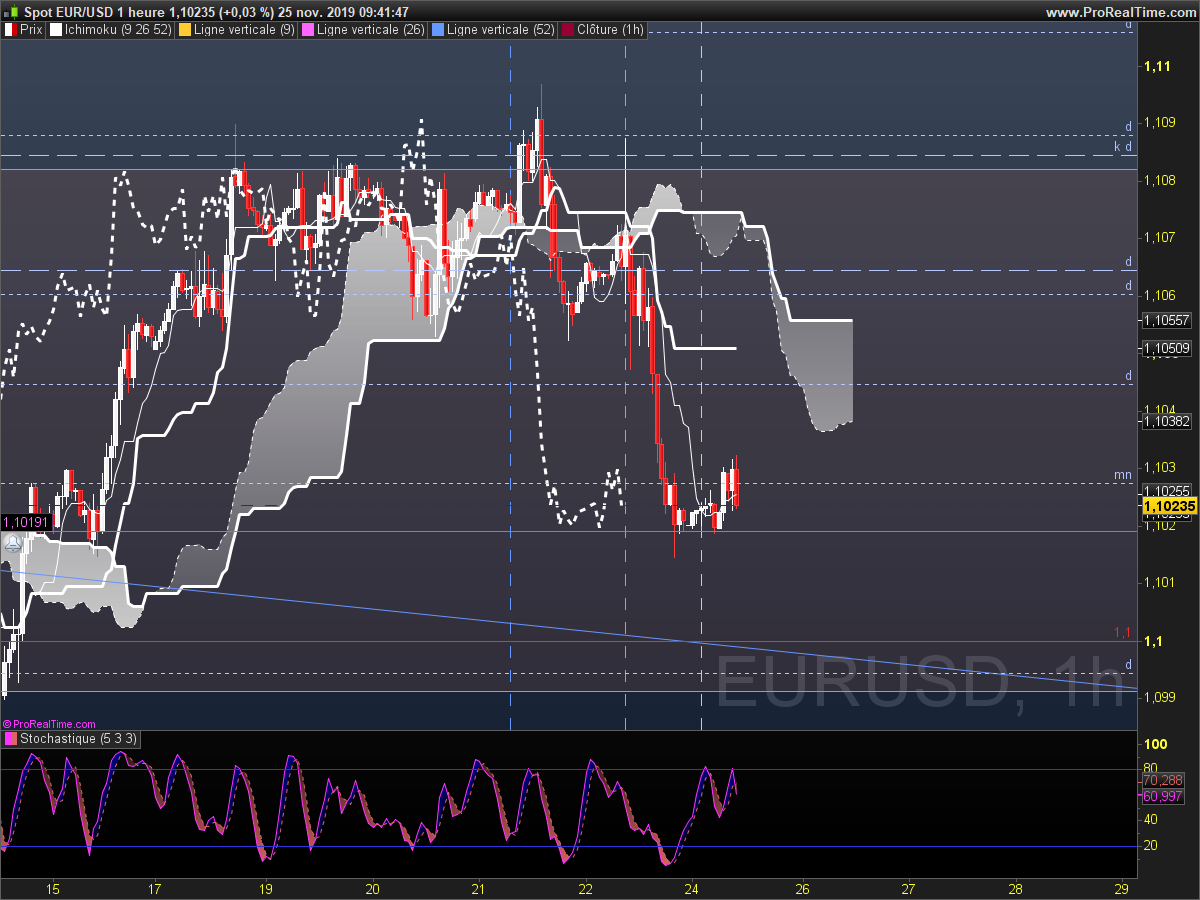The image size is (1200, 900).
Task: Click the 1,099 price axis label
Action: point(1161,697)
